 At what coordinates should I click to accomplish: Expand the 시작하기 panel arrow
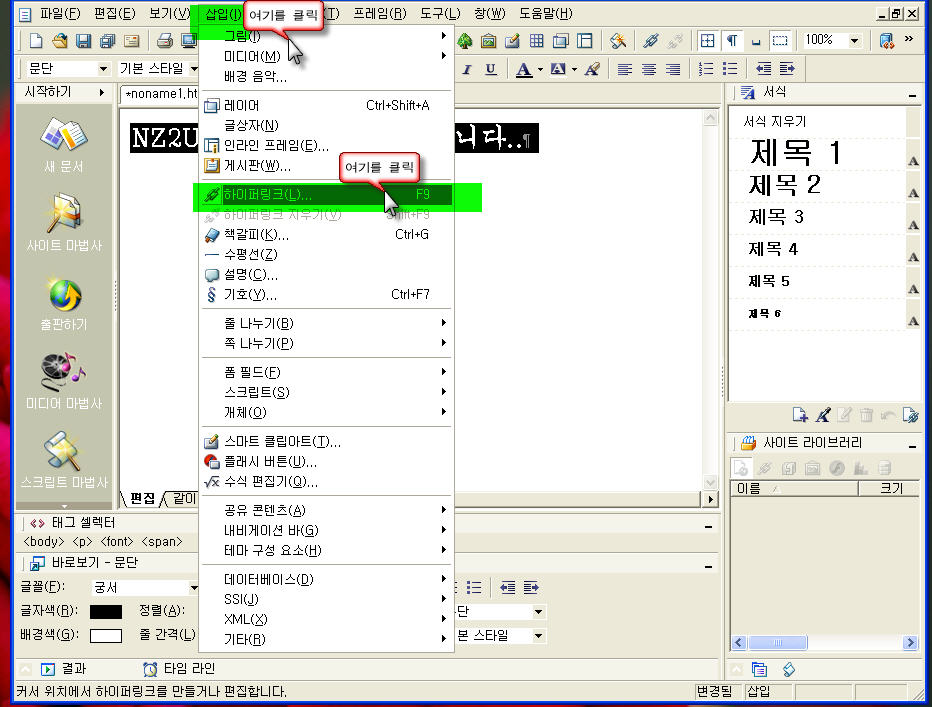pos(102,92)
